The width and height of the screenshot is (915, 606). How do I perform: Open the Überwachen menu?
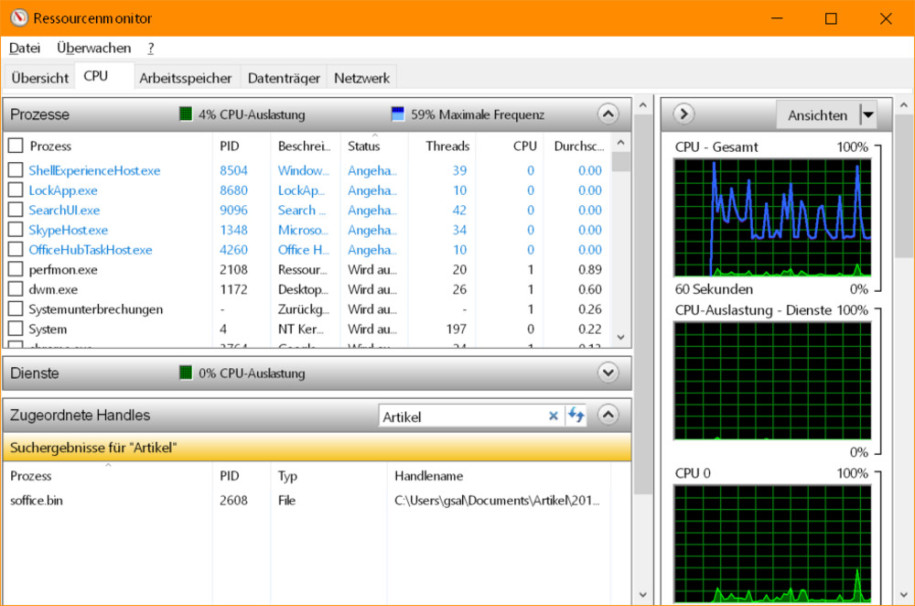(94, 48)
